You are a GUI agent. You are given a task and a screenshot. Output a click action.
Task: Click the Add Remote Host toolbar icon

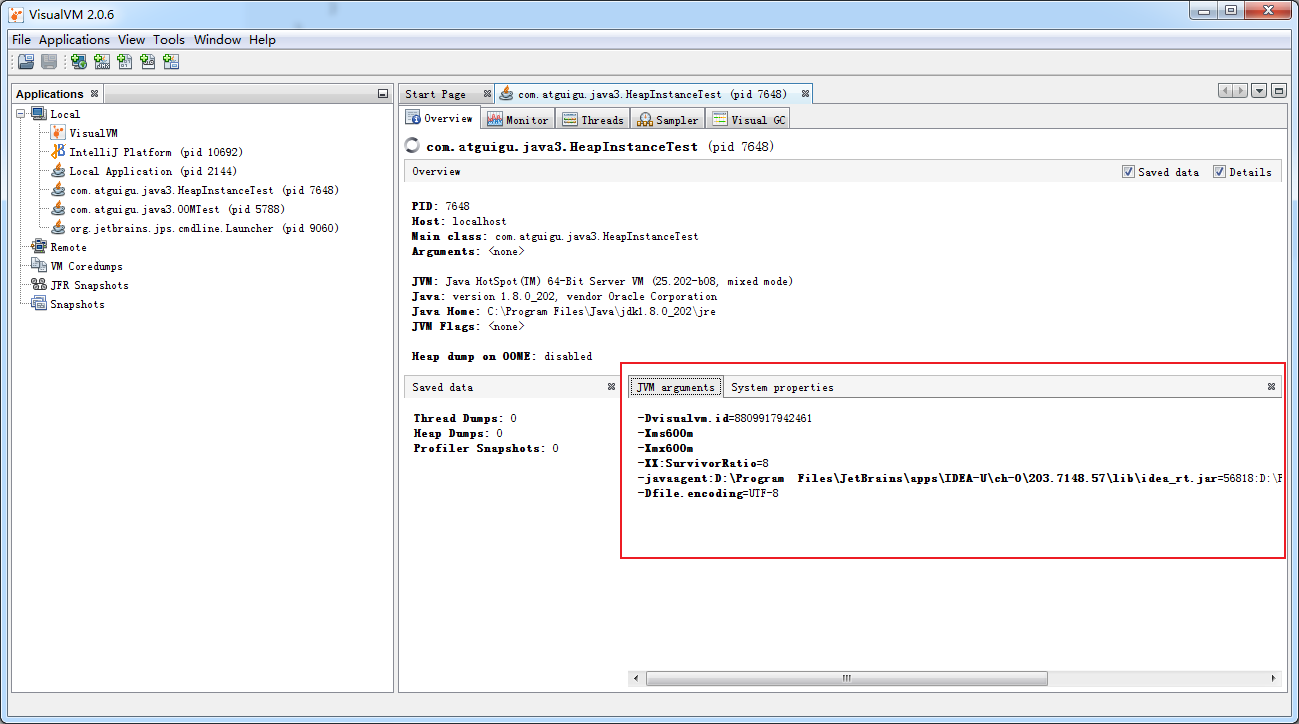[x=78, y=62]
